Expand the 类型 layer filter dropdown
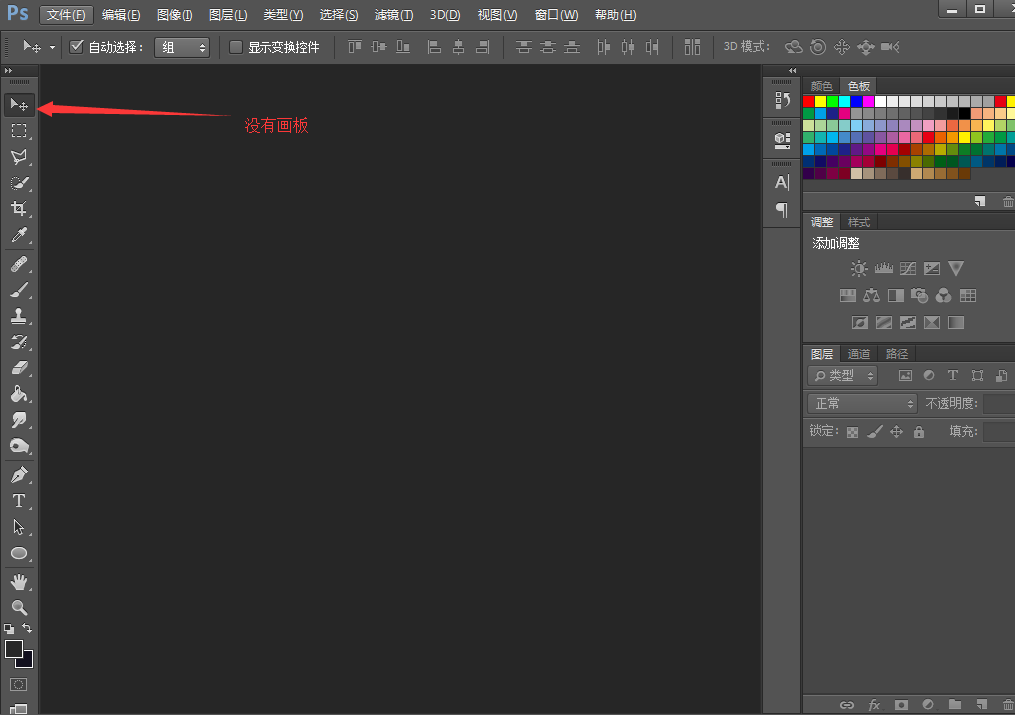1015x715 pixels. (843, 376)
